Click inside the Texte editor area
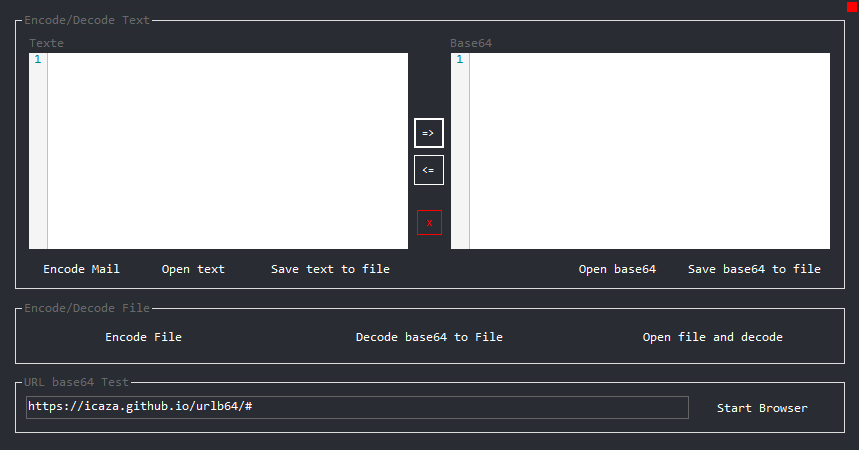Screen dimensions: 859x450 click(227, 150)
